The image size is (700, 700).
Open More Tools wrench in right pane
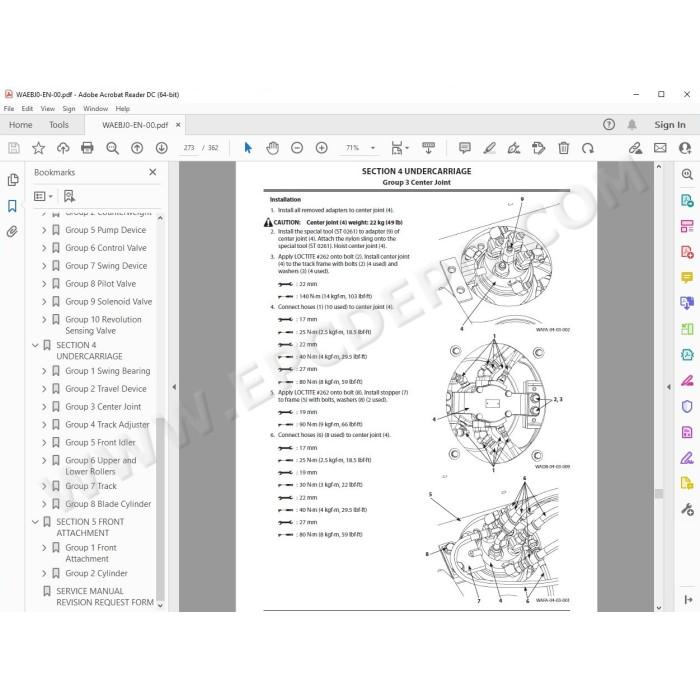click(687, 509)
